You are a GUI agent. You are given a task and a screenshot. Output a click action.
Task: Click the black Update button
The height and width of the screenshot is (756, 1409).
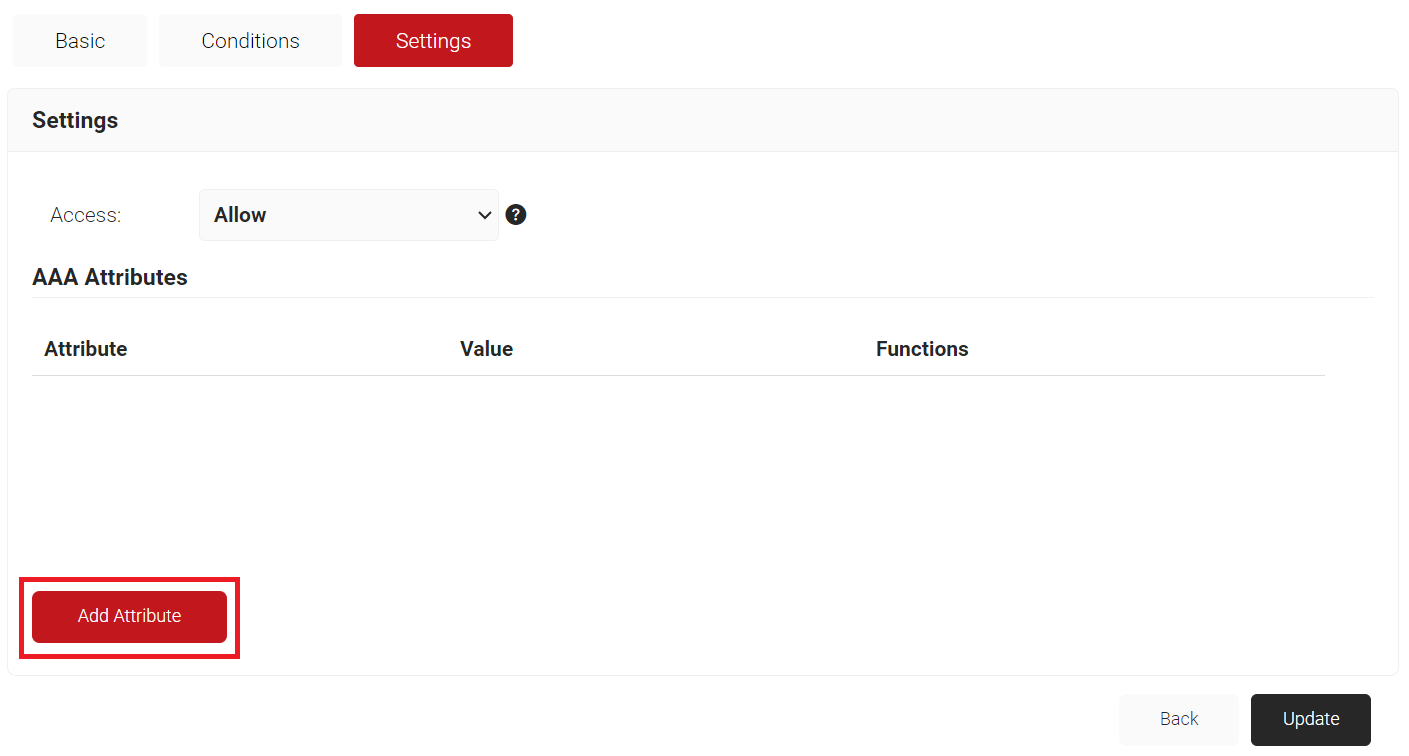tap(1310, 719)
